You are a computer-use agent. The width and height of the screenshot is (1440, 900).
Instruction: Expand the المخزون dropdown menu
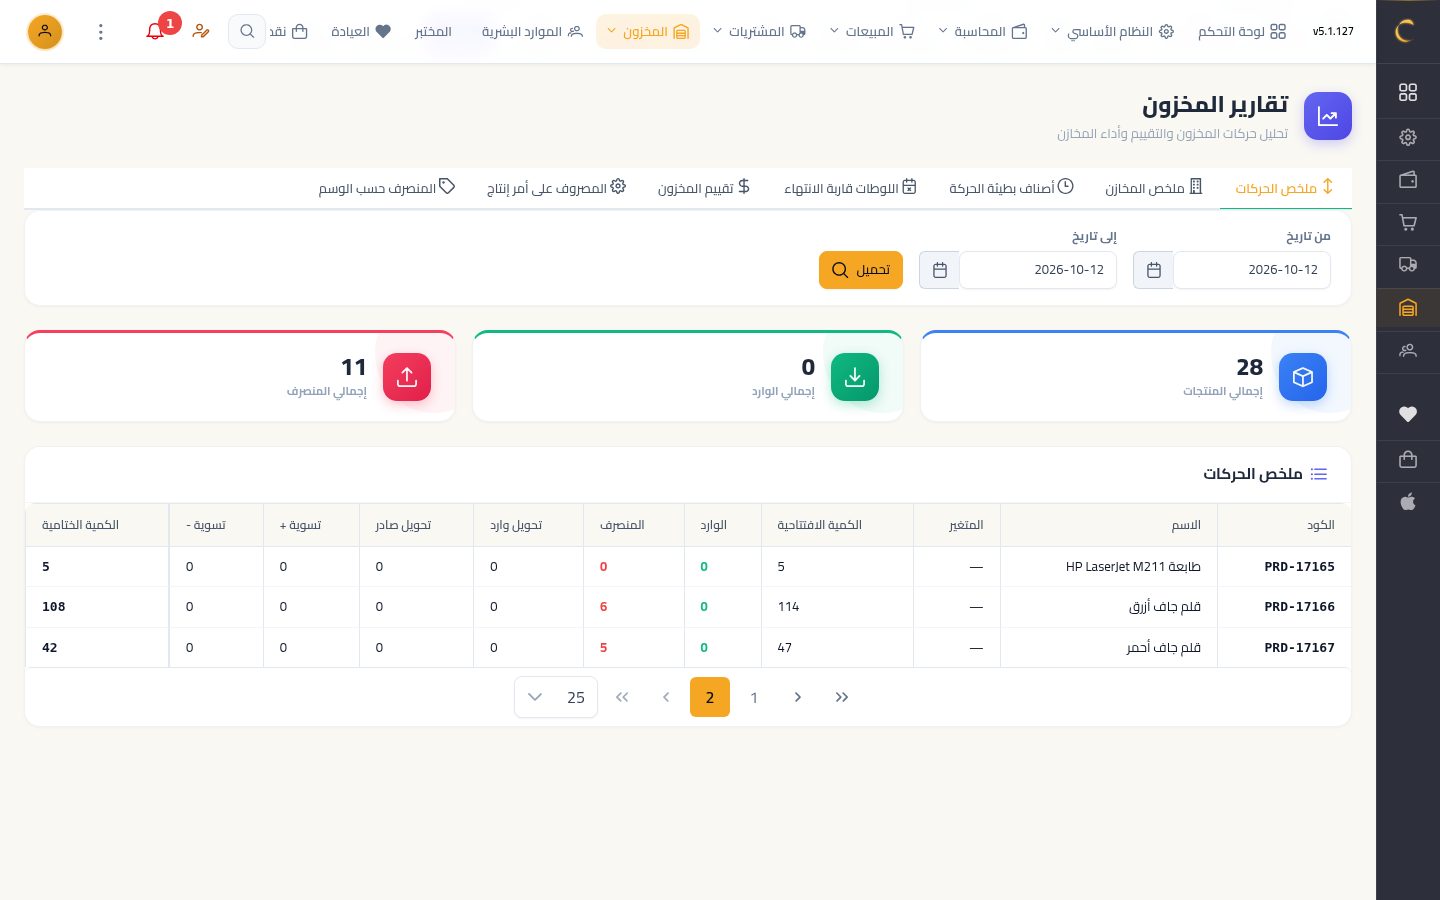tap(648, 32)
